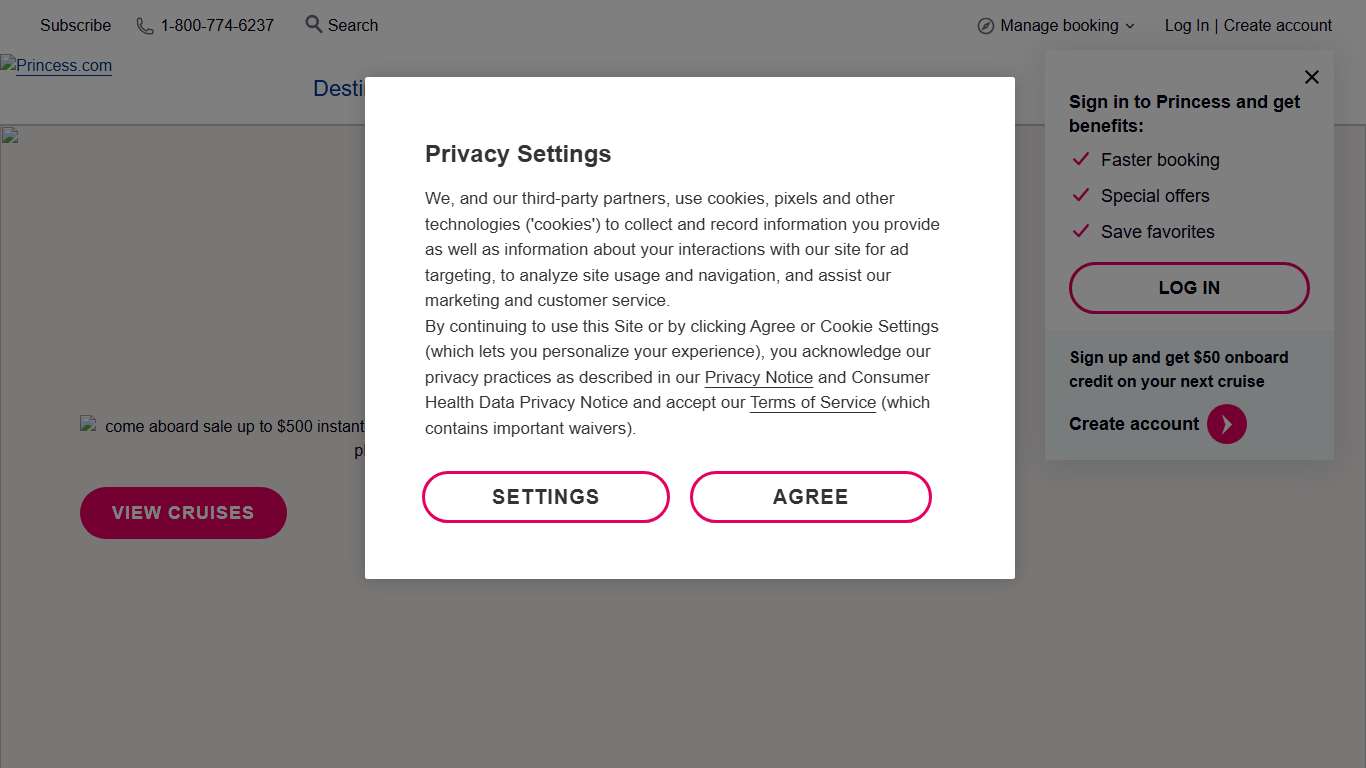This screenshot has height=768, width=1366.
Task: Click Log In in the header
Action: (1186, 26)
